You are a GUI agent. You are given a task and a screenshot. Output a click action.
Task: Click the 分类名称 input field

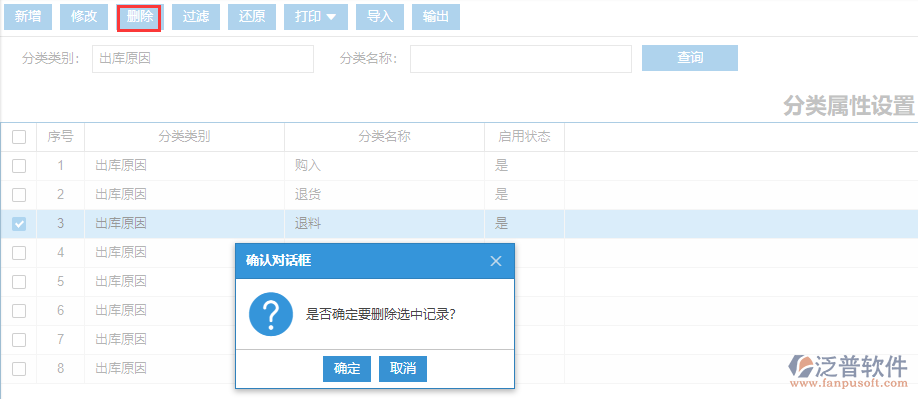click(520, 59)
